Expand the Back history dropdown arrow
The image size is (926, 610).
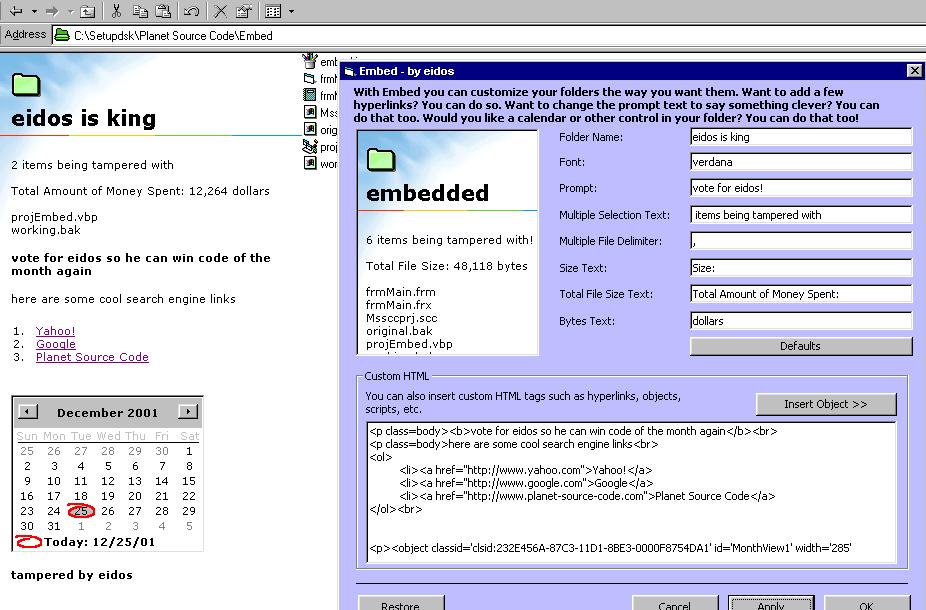[33, 11]
